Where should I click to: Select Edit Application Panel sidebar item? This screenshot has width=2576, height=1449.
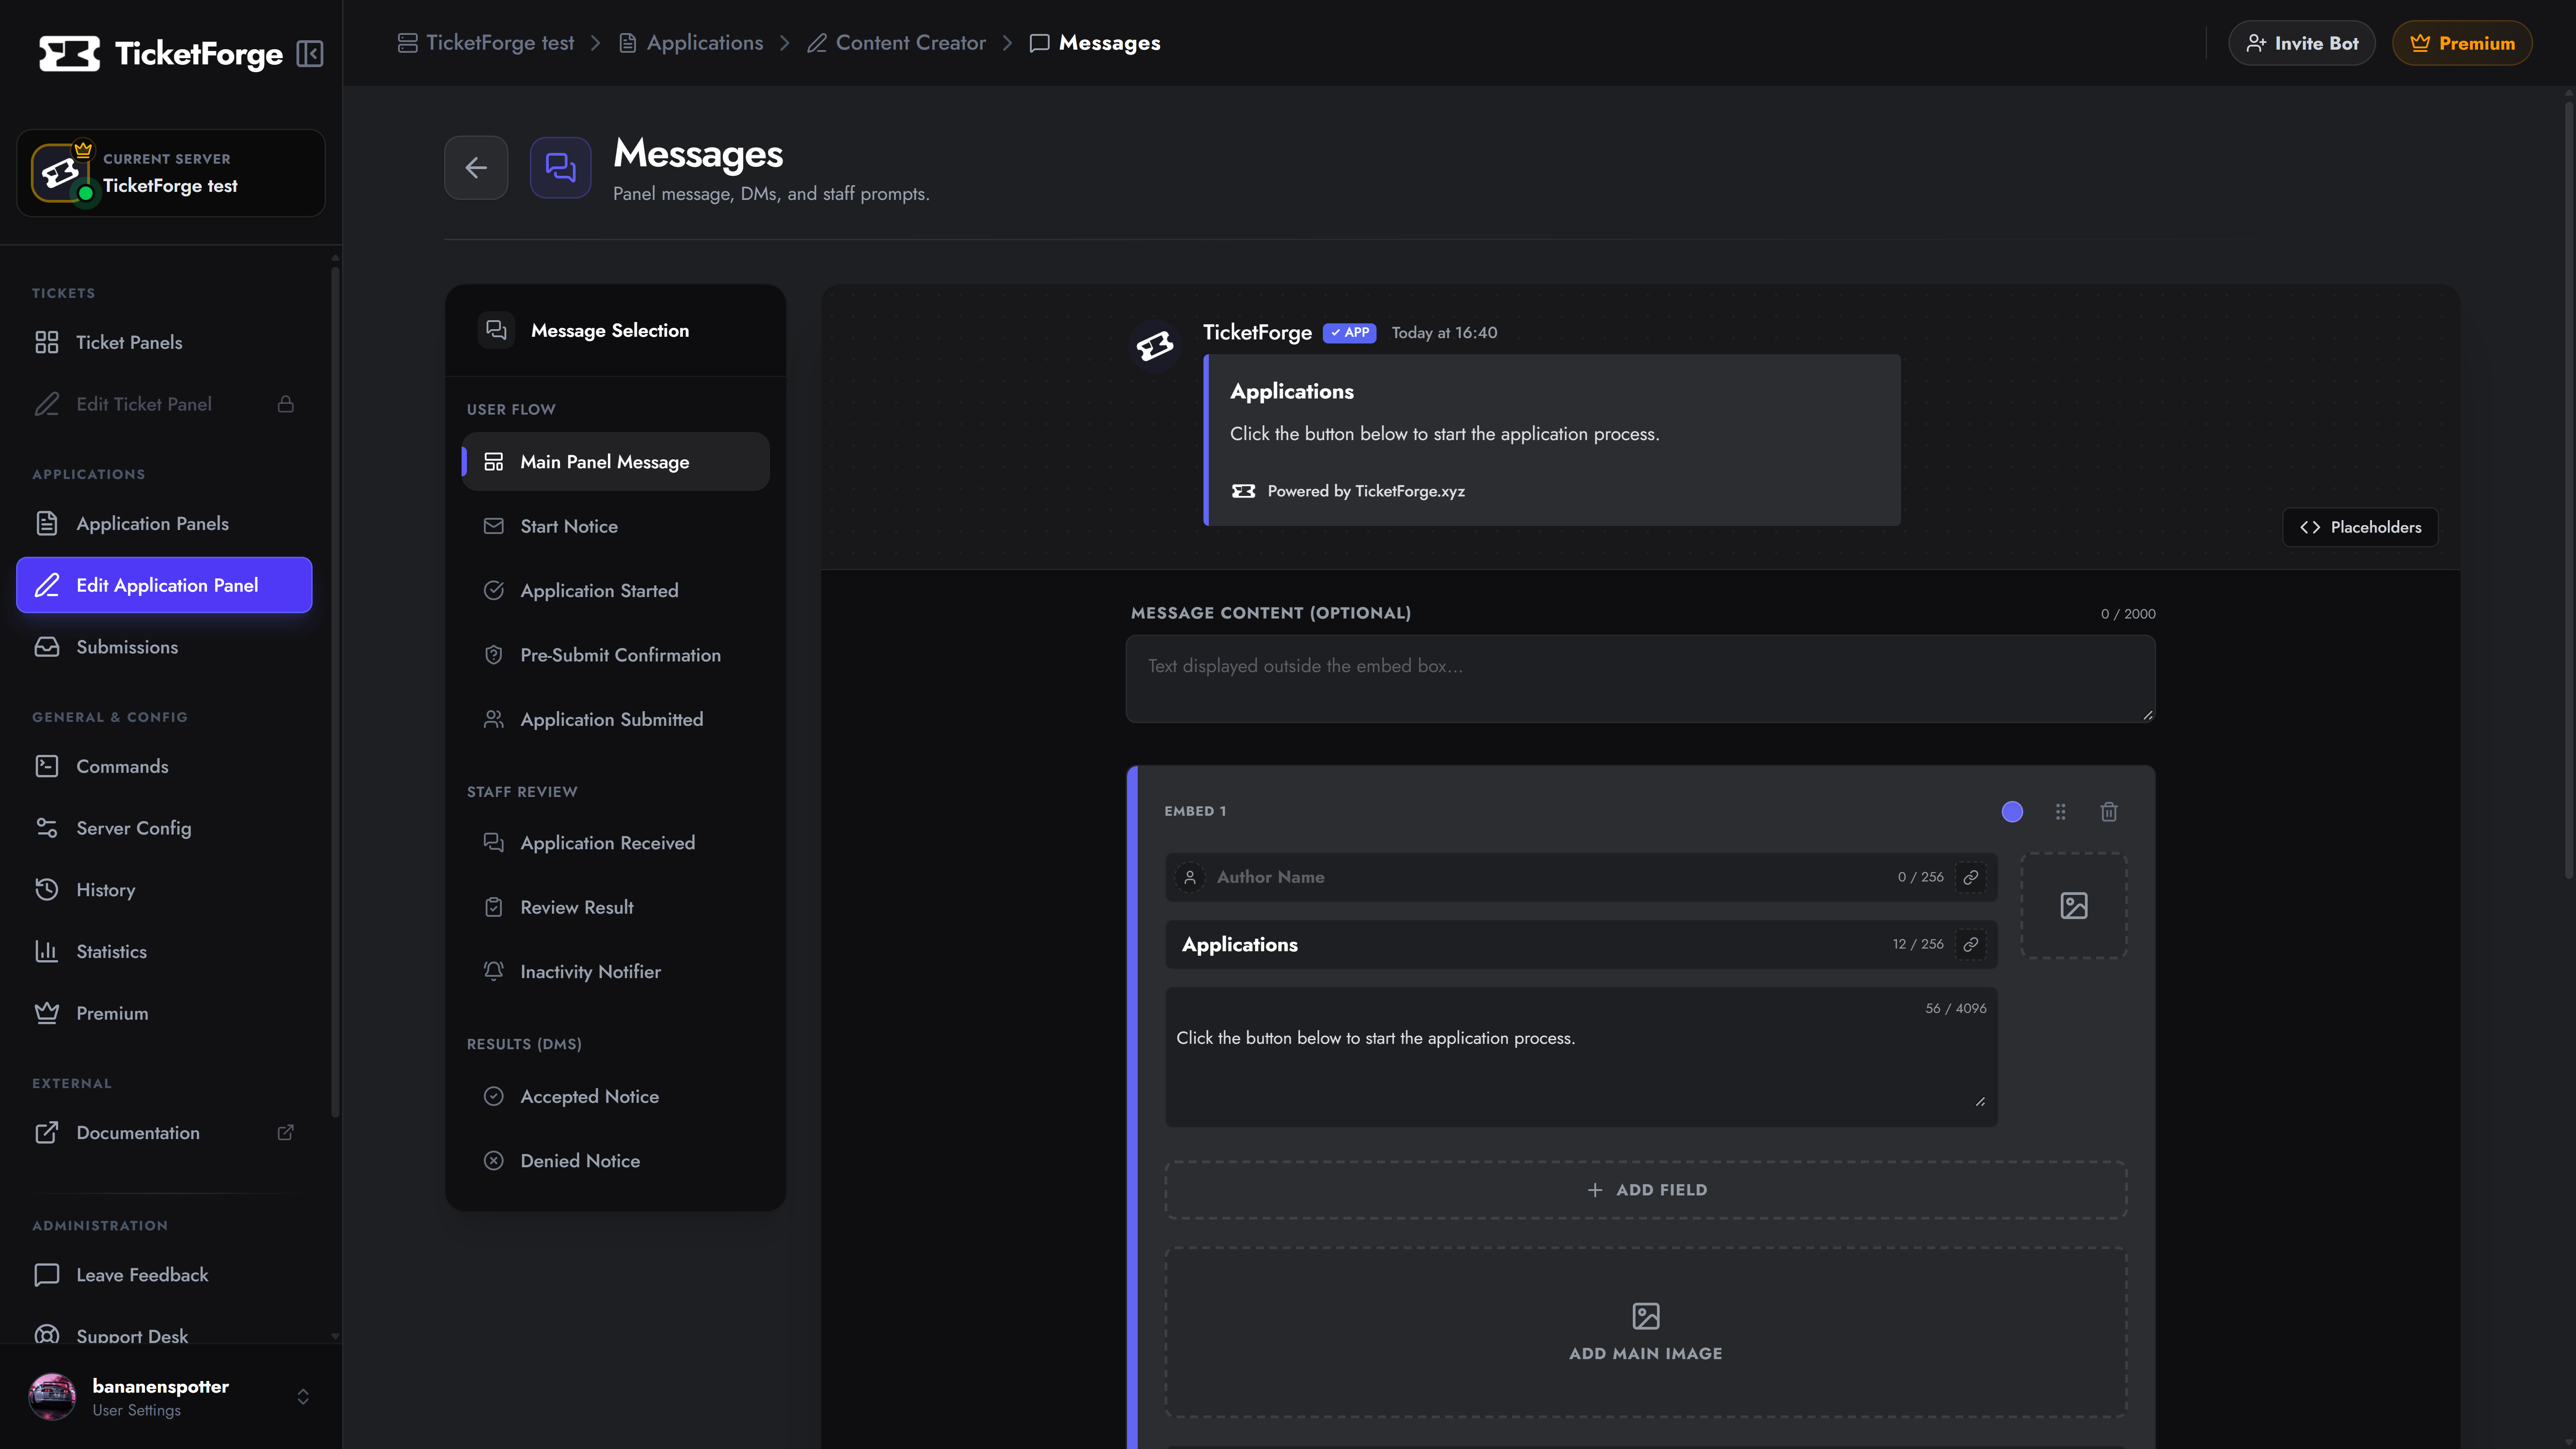(x=164, y=585)
